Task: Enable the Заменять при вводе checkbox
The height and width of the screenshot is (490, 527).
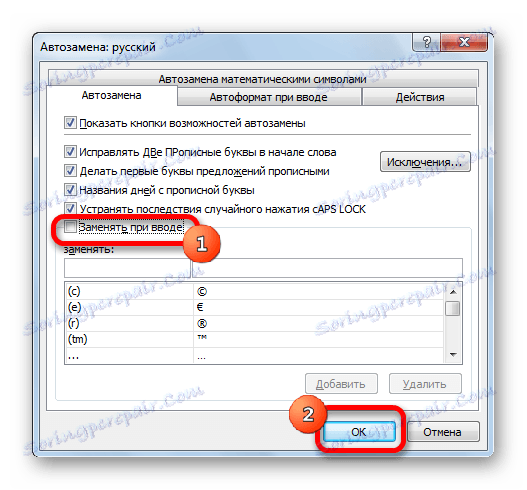Action: pyautogui.click(x=70, y=227)
